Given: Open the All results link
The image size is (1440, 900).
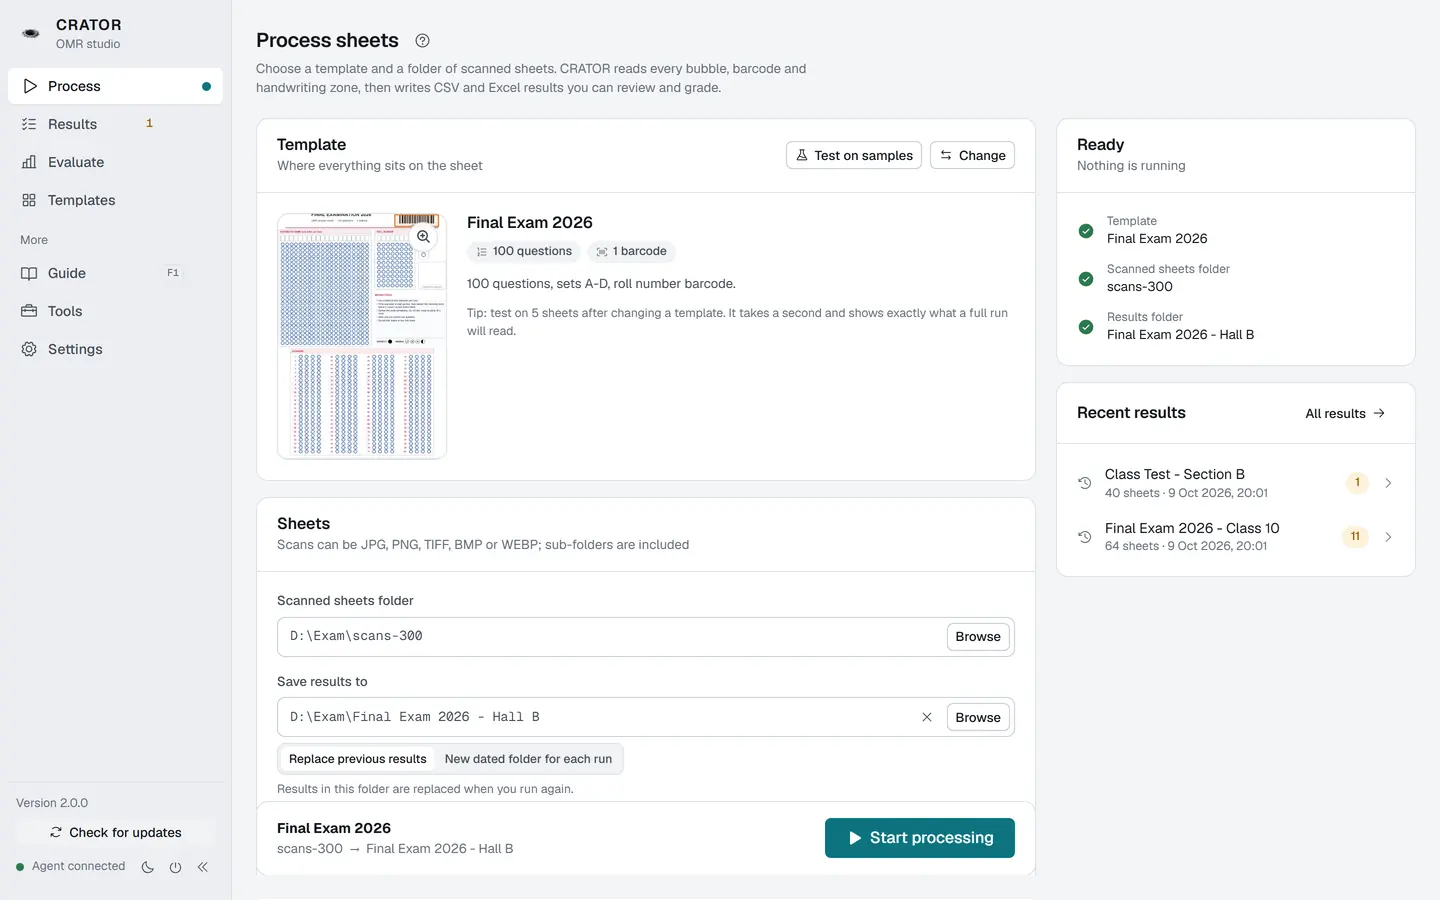Looking at the screenshot, I should [x=1345, y=413].
